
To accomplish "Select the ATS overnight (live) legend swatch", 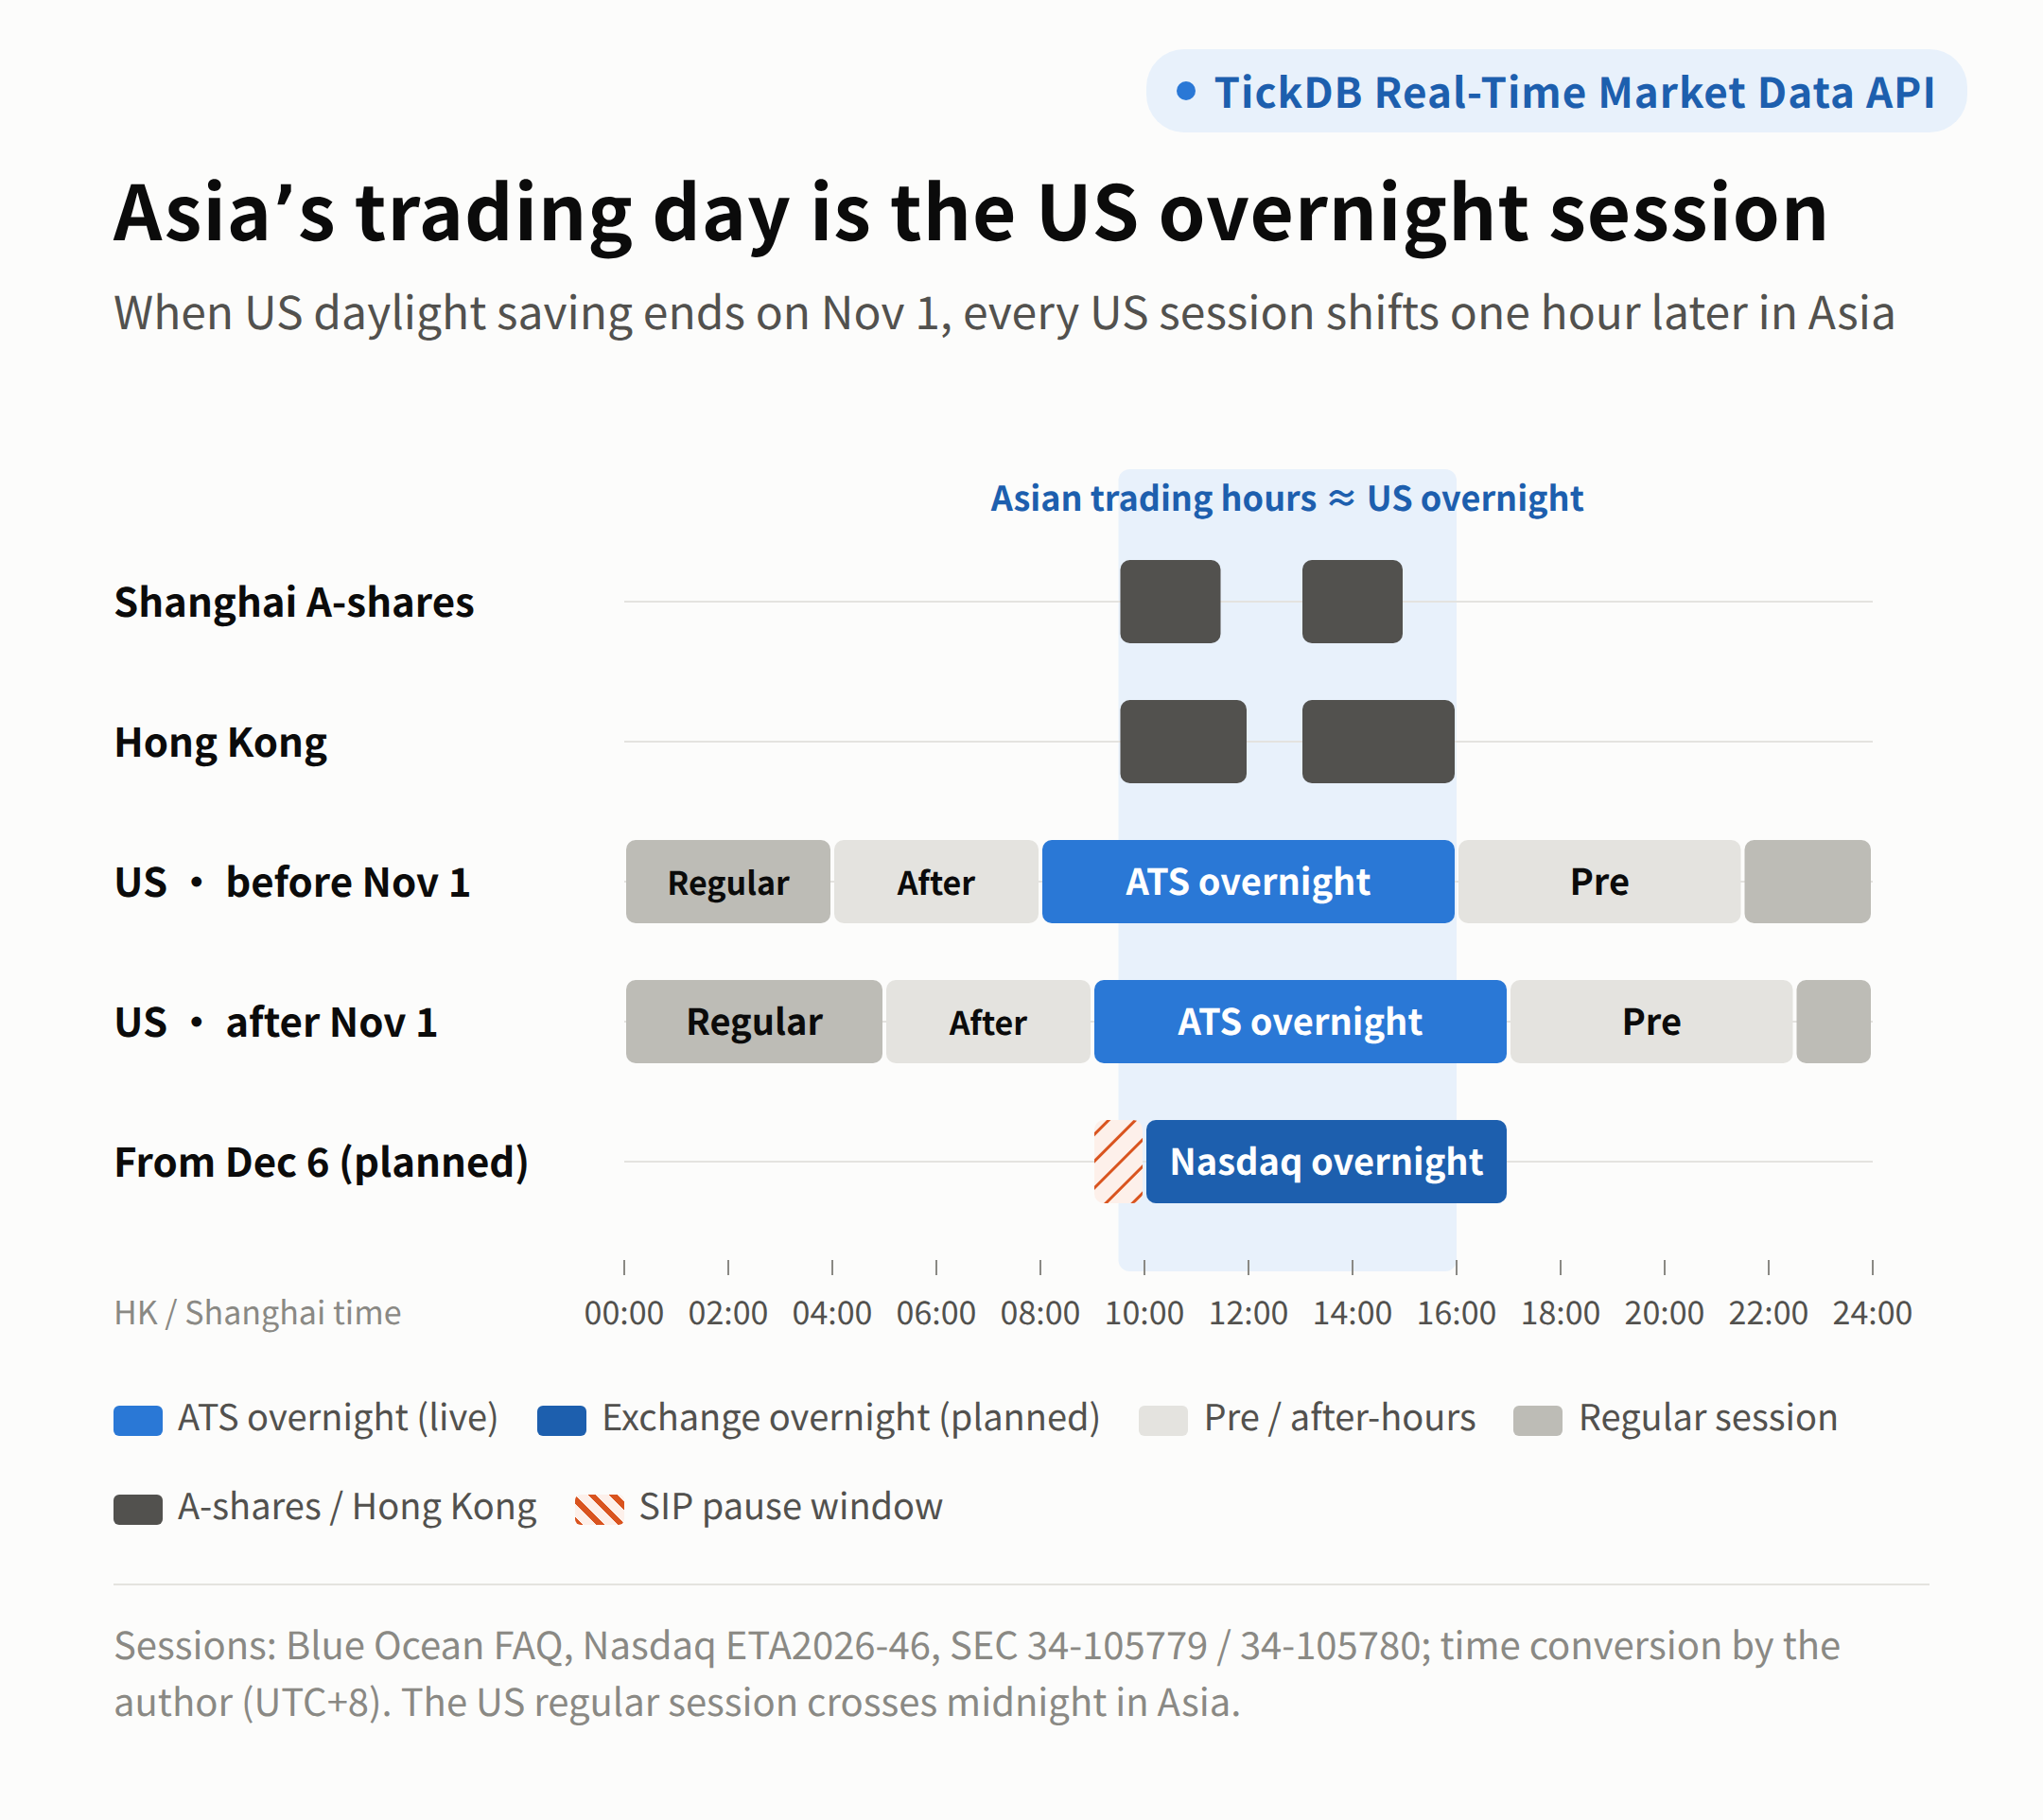I will pyautogui.click(x=138, y=1420).
